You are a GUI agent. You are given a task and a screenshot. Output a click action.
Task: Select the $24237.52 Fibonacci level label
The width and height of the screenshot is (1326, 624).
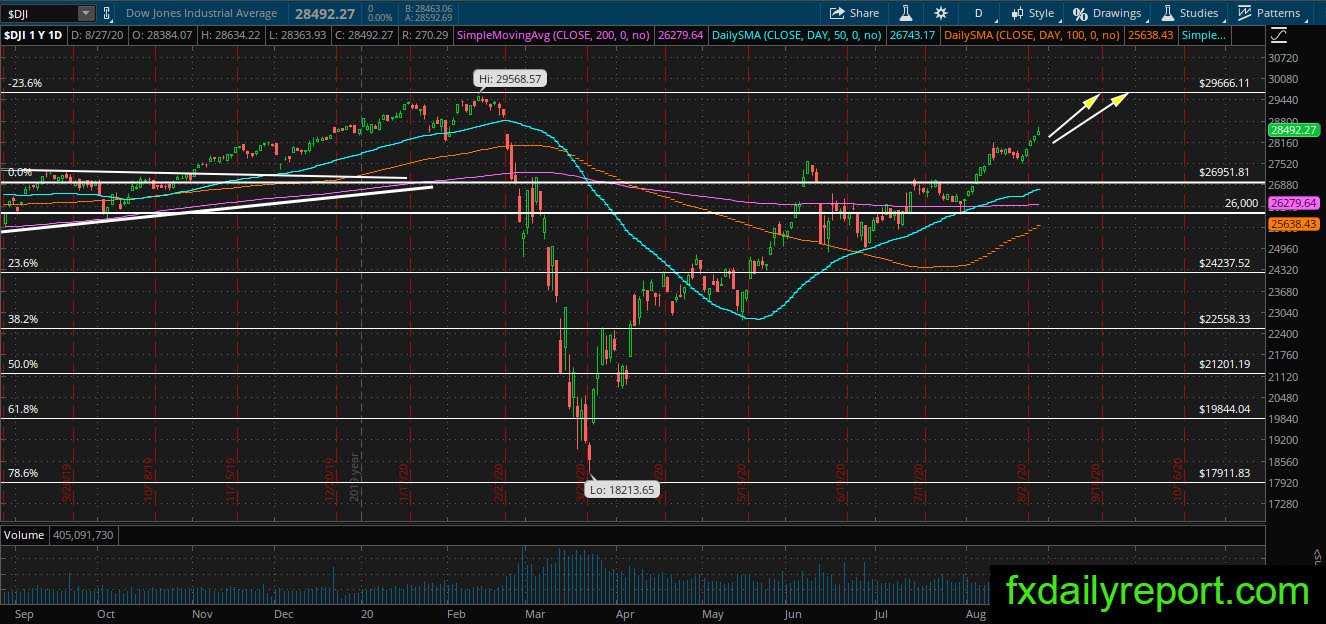[1224, 263]
